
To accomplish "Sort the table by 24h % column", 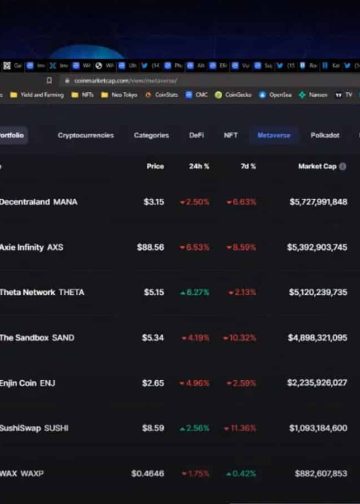I will pos(199,166).
